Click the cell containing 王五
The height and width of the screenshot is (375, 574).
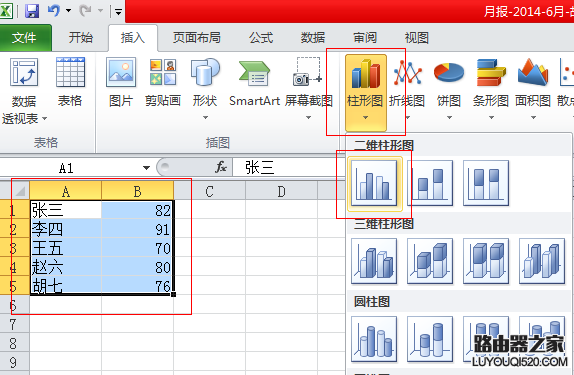click(x=66, y=248)
